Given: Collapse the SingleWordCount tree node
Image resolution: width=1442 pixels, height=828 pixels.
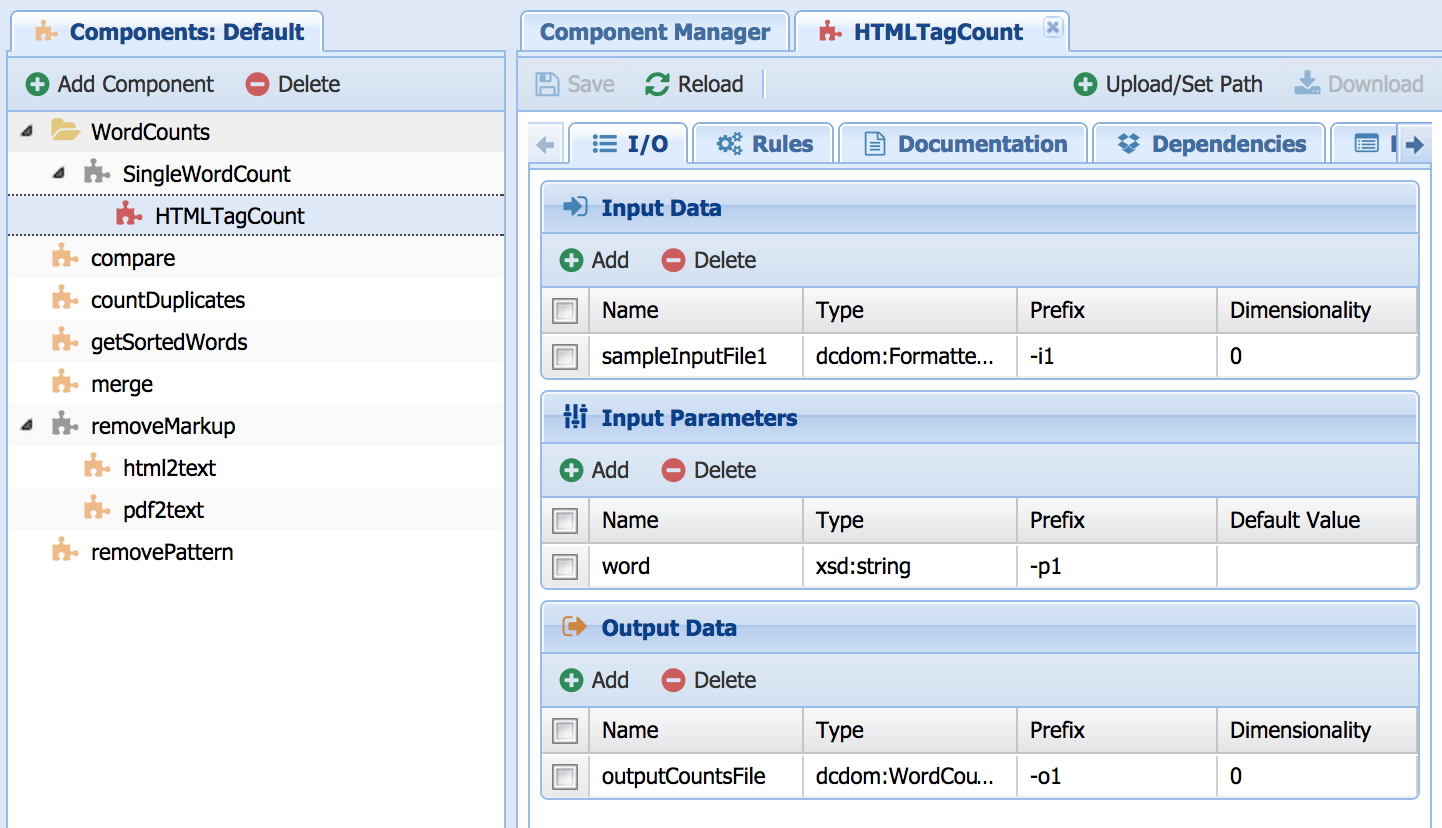Looking at the screenshot, I should pyautogui.click(x=59, y=174).
